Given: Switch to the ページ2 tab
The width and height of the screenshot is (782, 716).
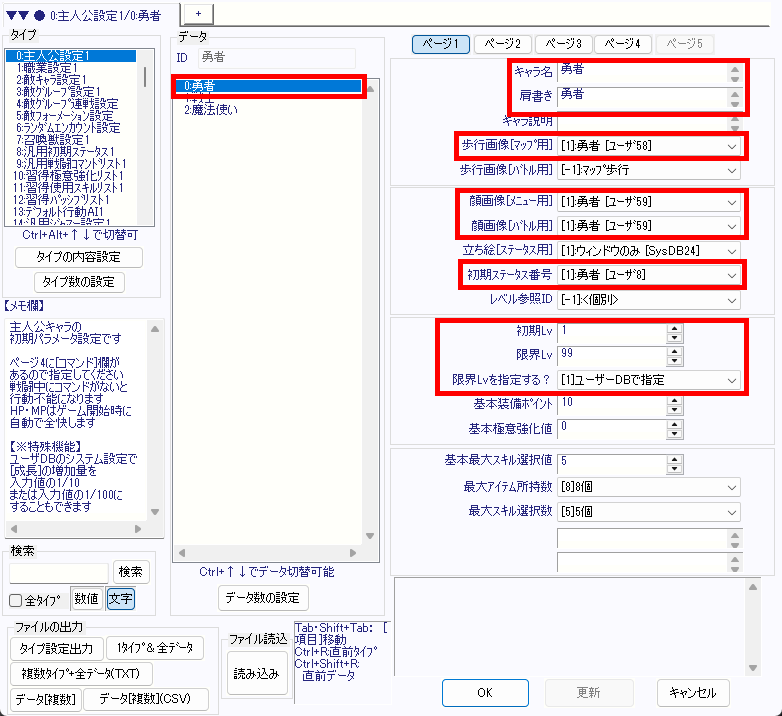Looking at the screenshot, I should tap(502, 44).
